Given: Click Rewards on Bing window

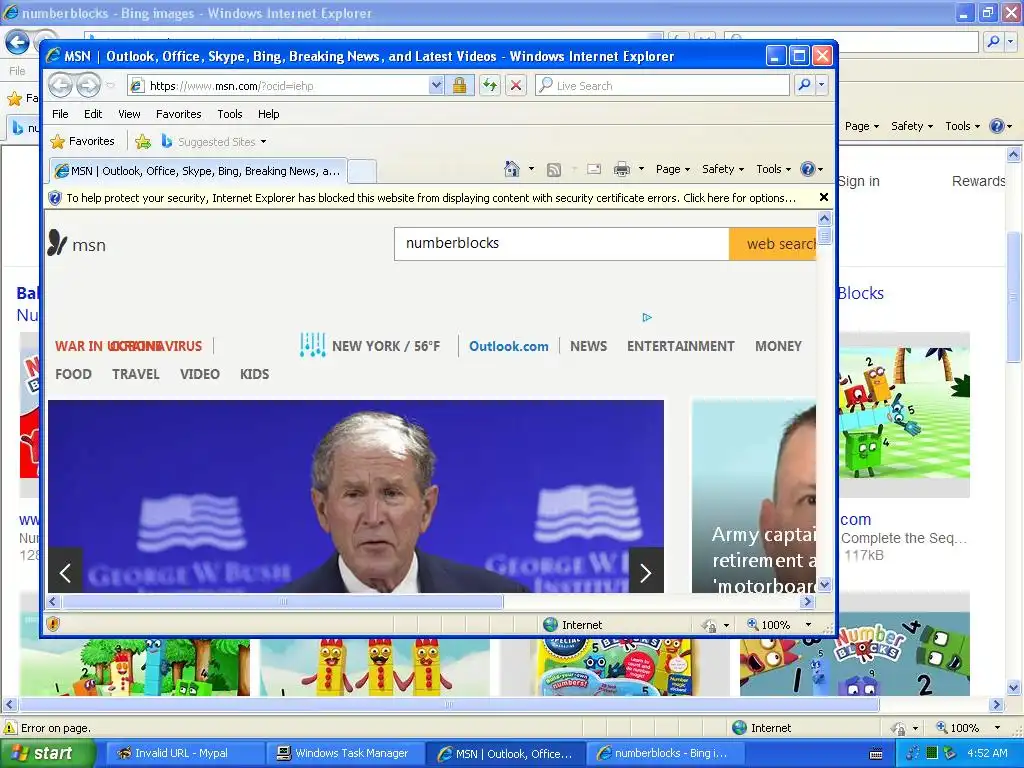Looking at the screenshot, I should pos(978,181).
